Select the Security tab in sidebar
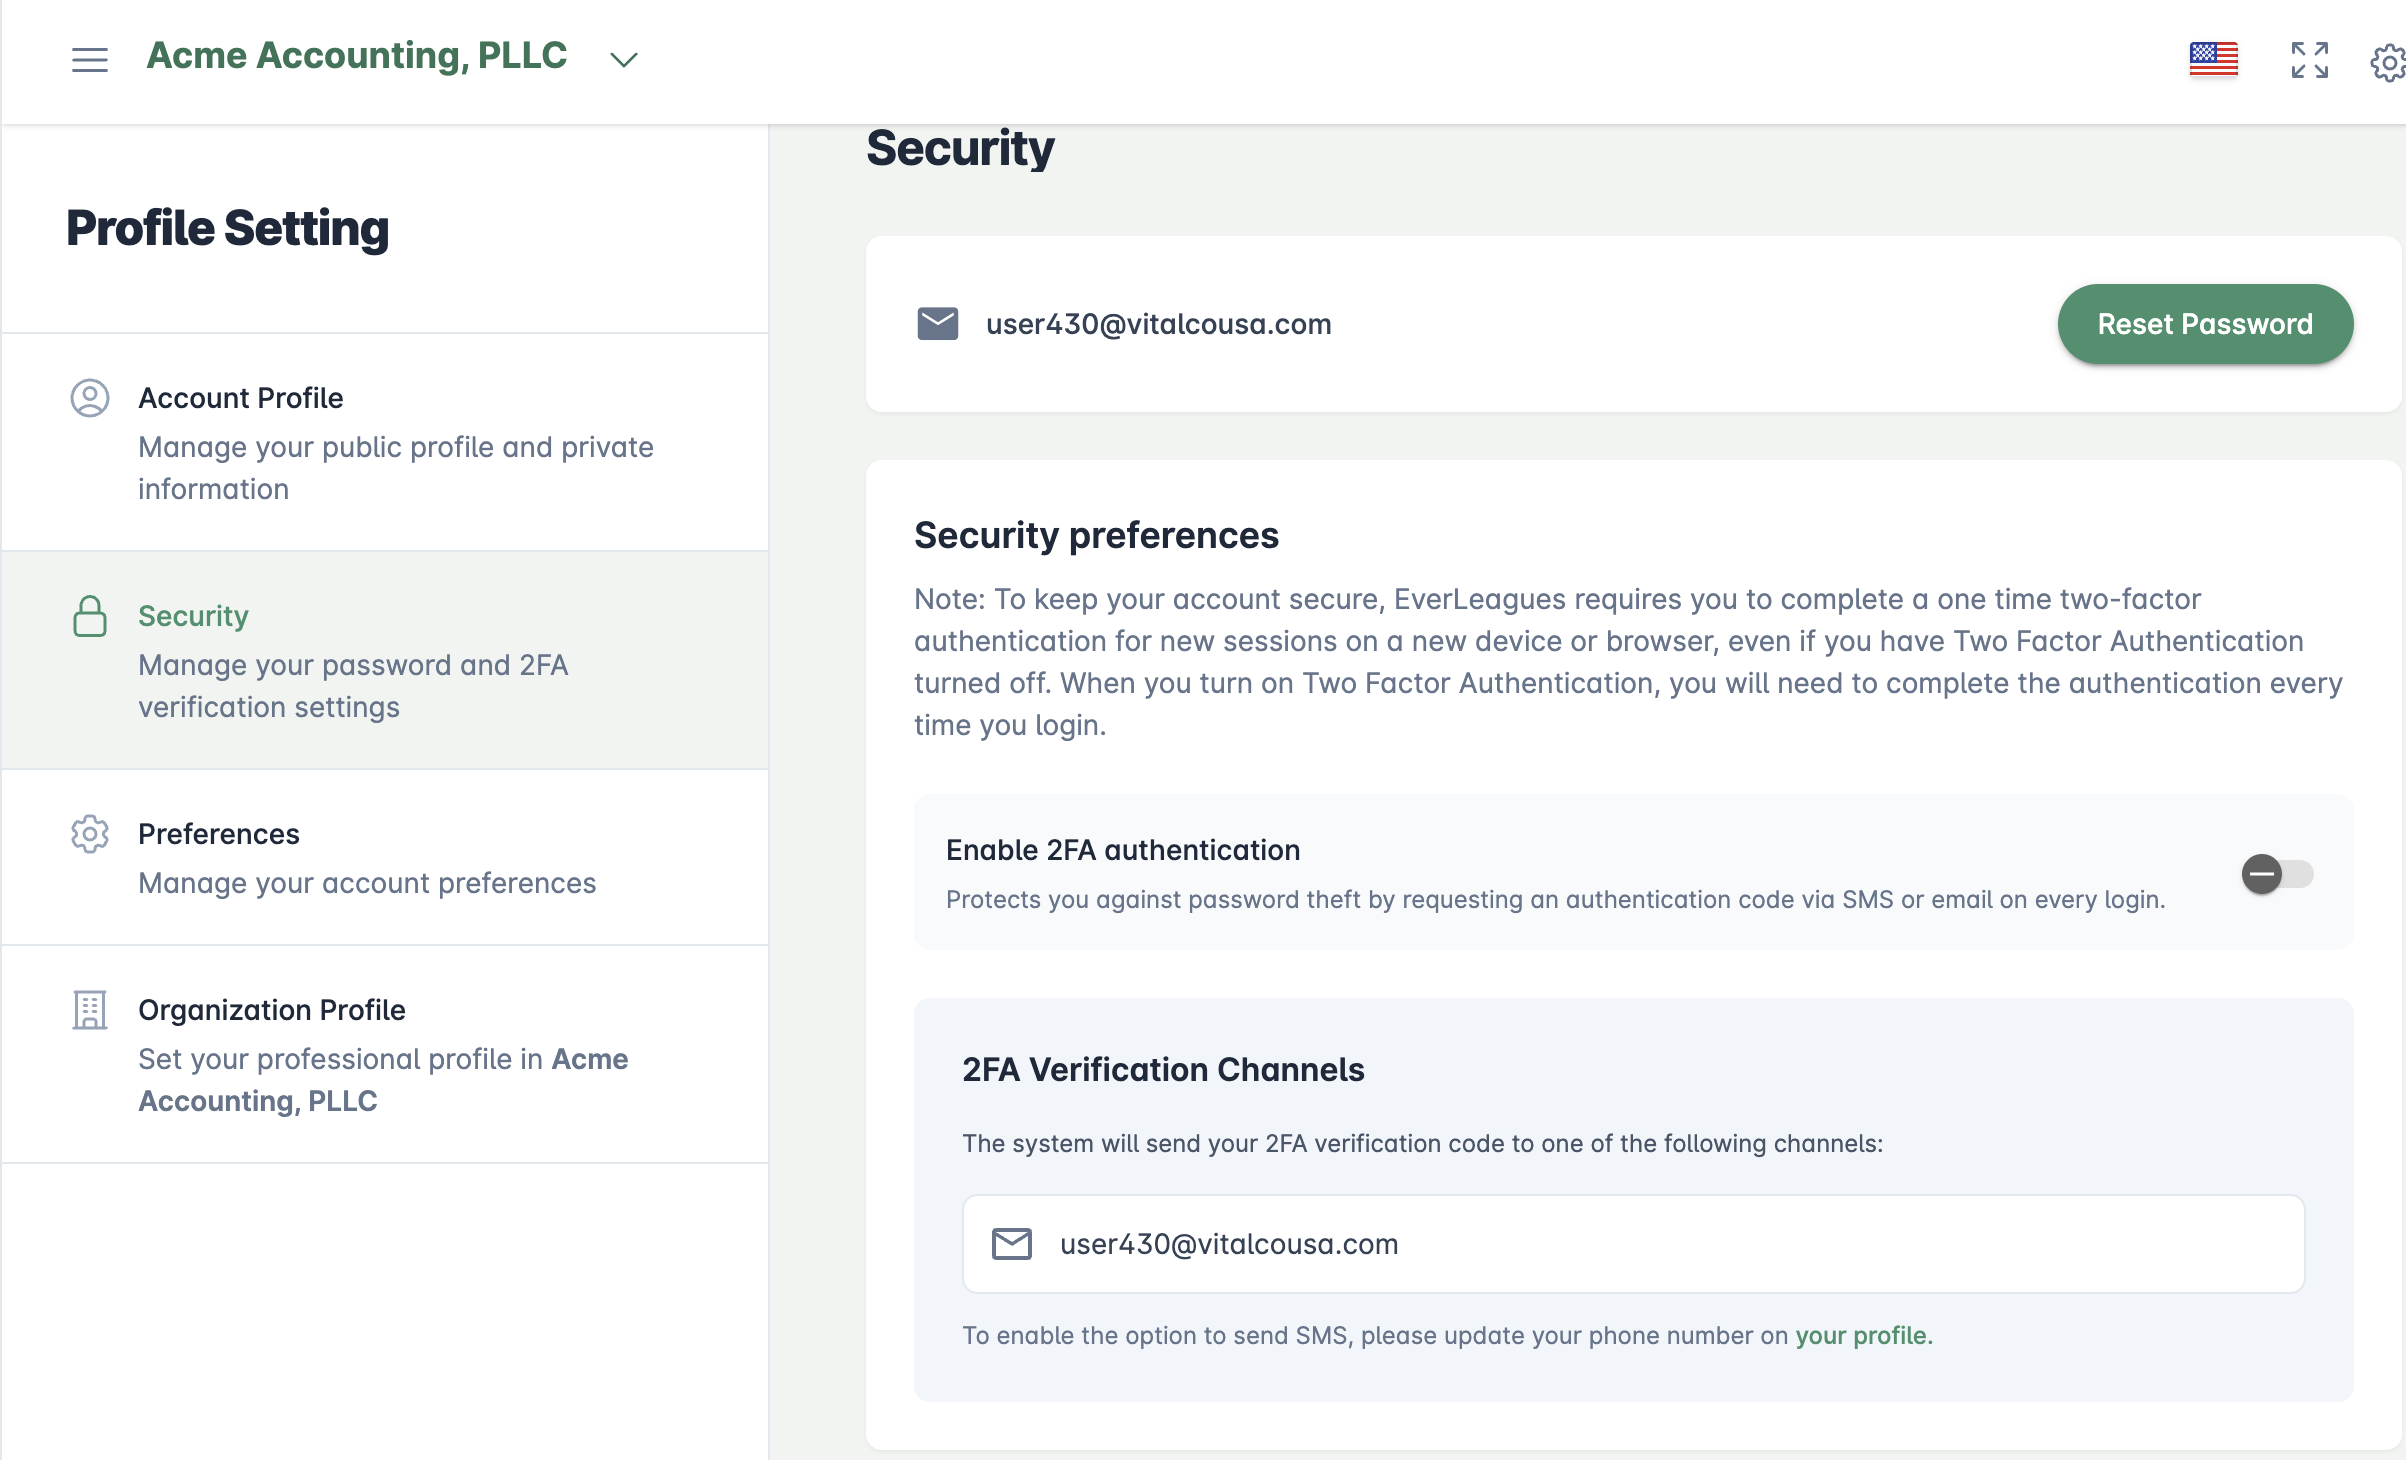This screenshot has width=2406, height=1460. (193, 616)
